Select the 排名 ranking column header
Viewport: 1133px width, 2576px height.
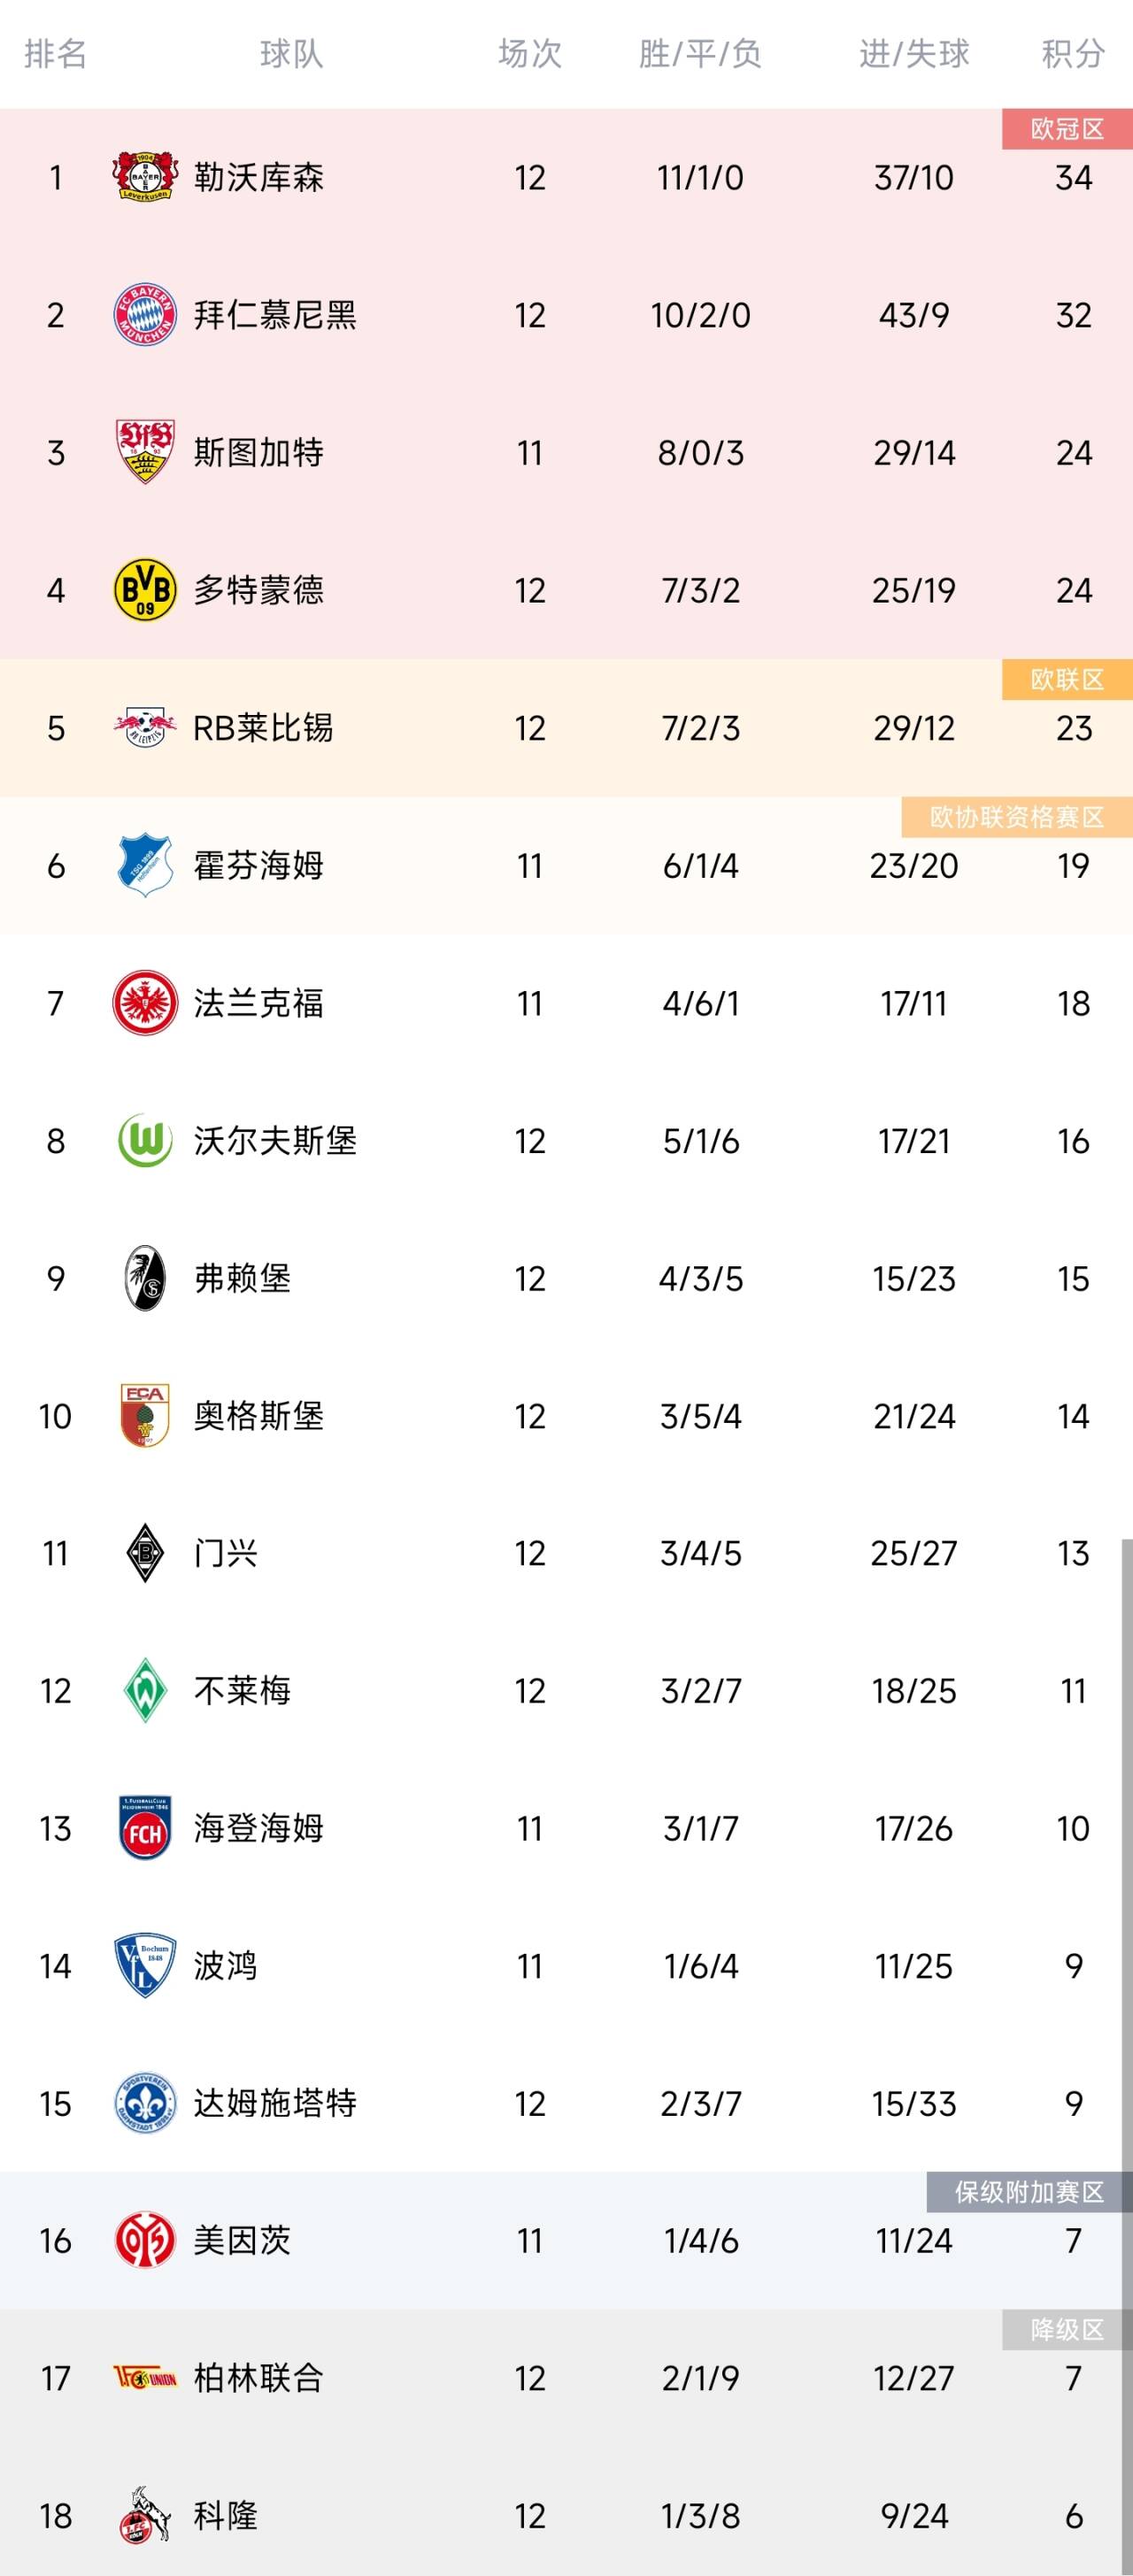point(55,53)
